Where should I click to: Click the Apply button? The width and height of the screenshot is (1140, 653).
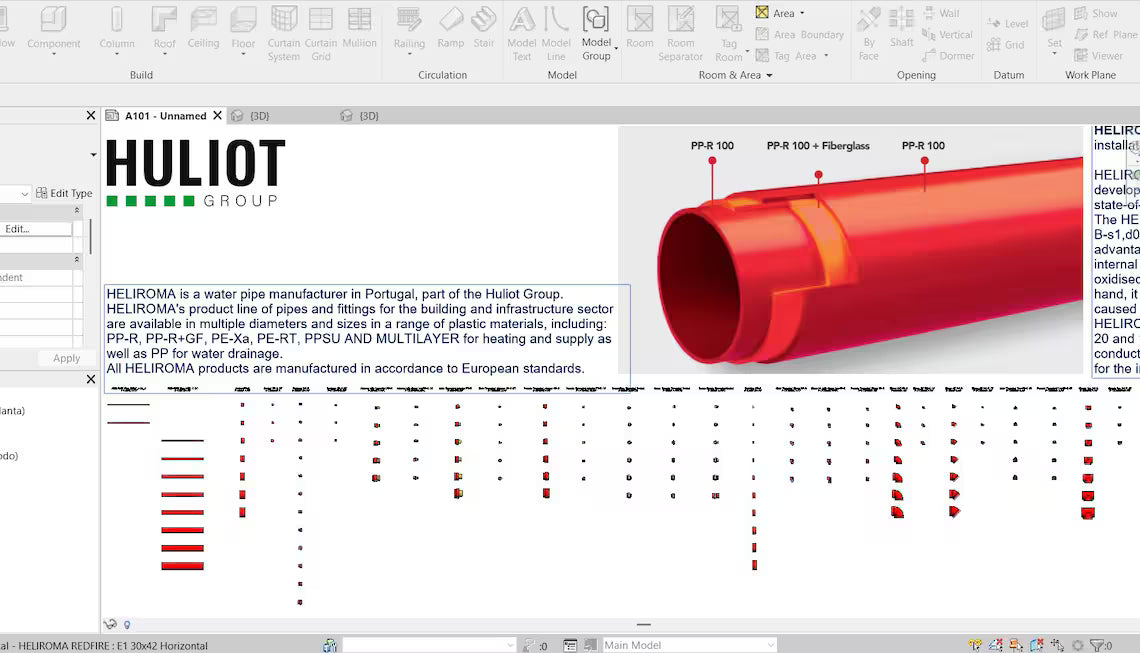(66, 358)
